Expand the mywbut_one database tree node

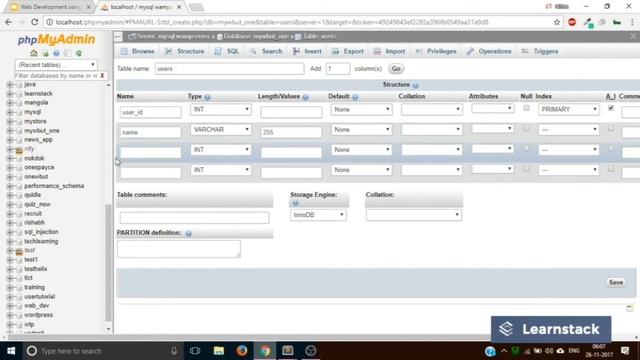pos(9,131)
